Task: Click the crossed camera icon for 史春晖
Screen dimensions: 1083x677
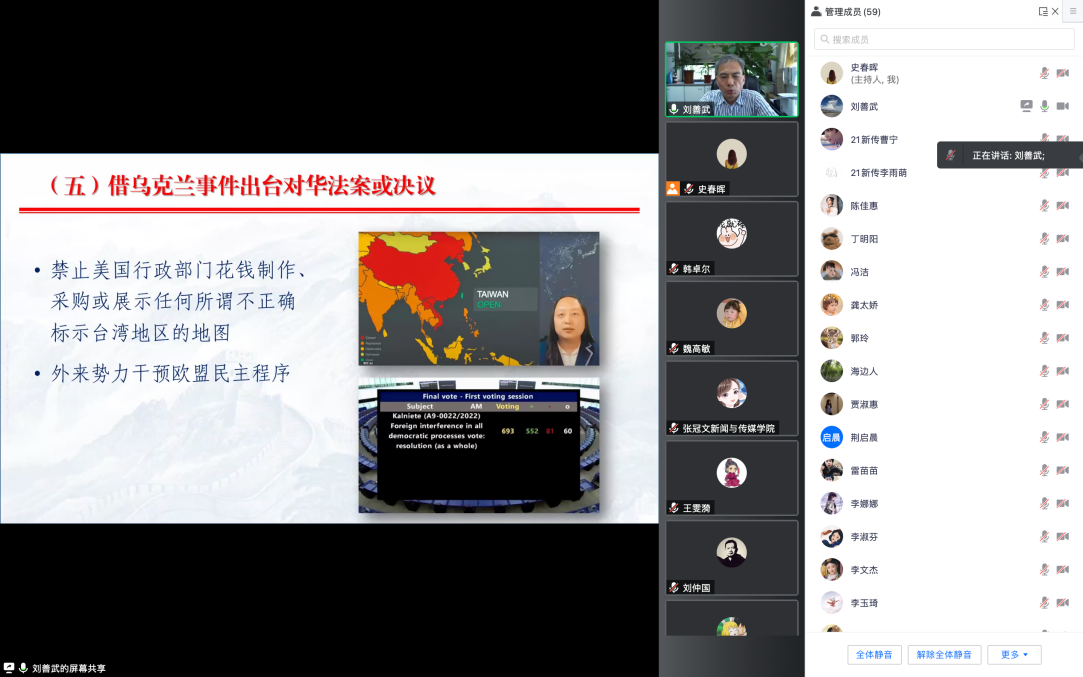Action: [1062, 73]
